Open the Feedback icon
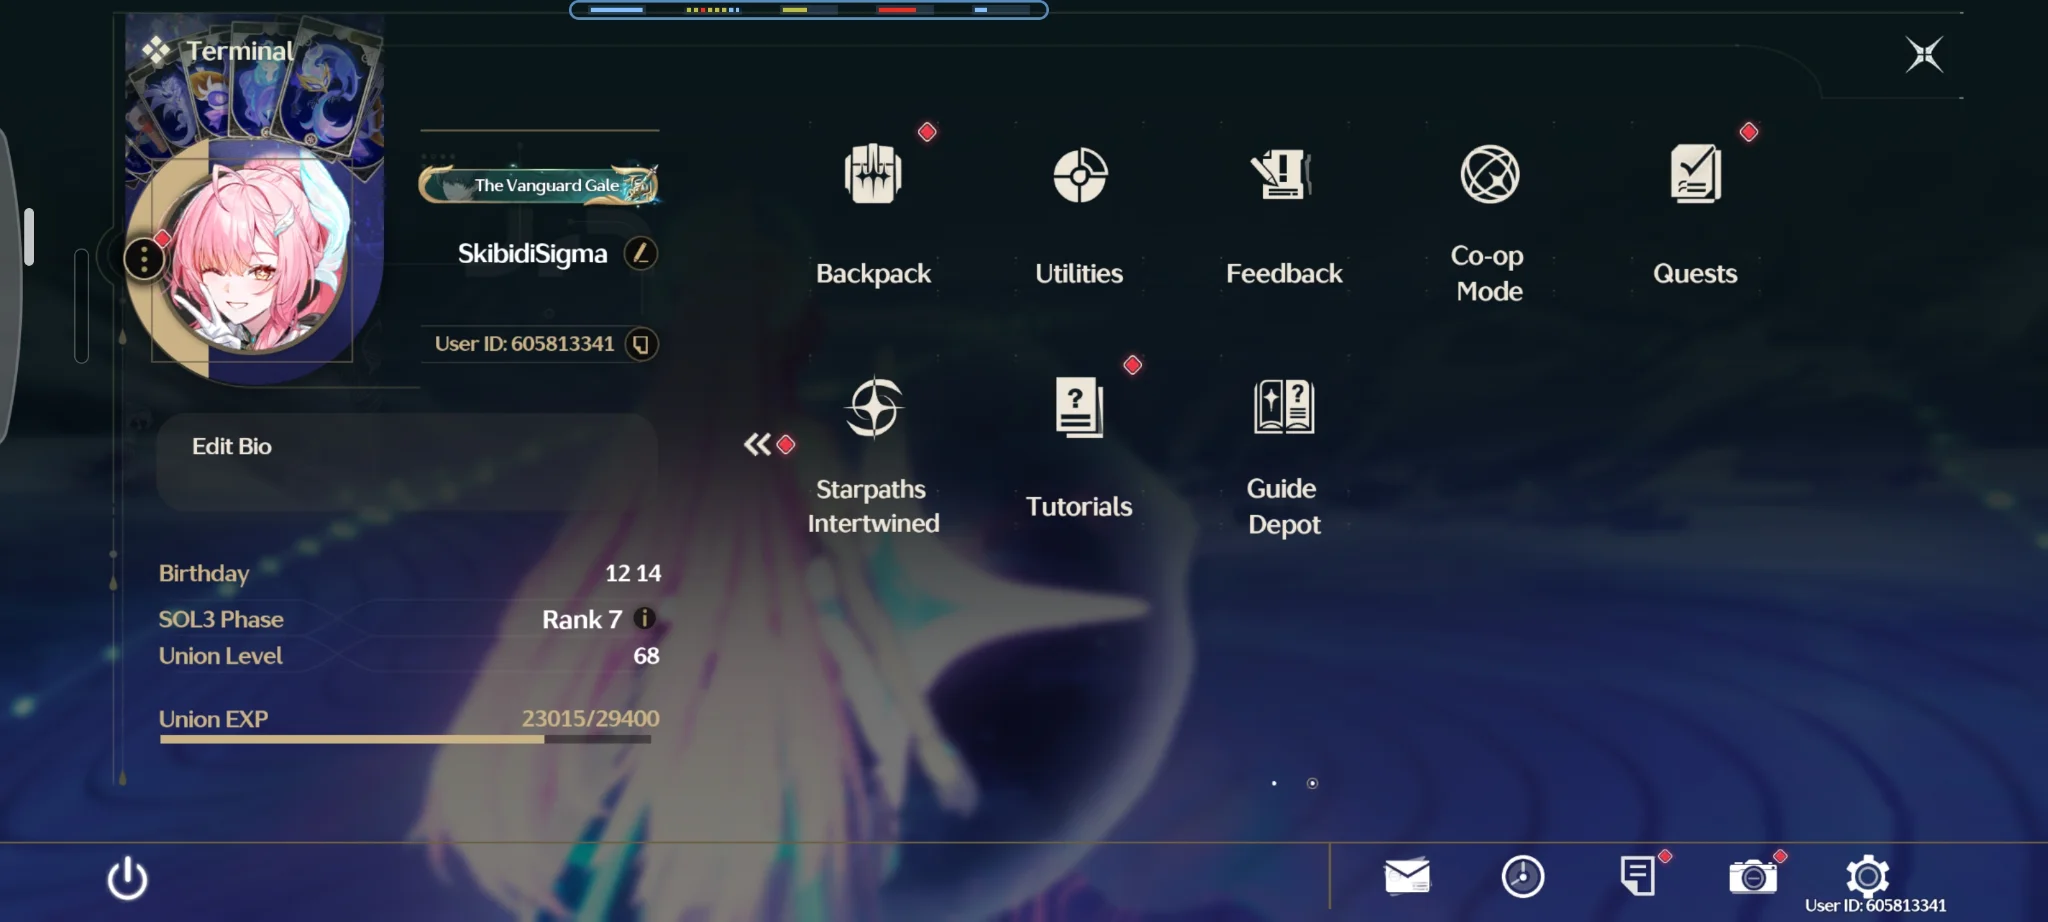Viewport: 2048px width, 922px height. [1283, 174]
